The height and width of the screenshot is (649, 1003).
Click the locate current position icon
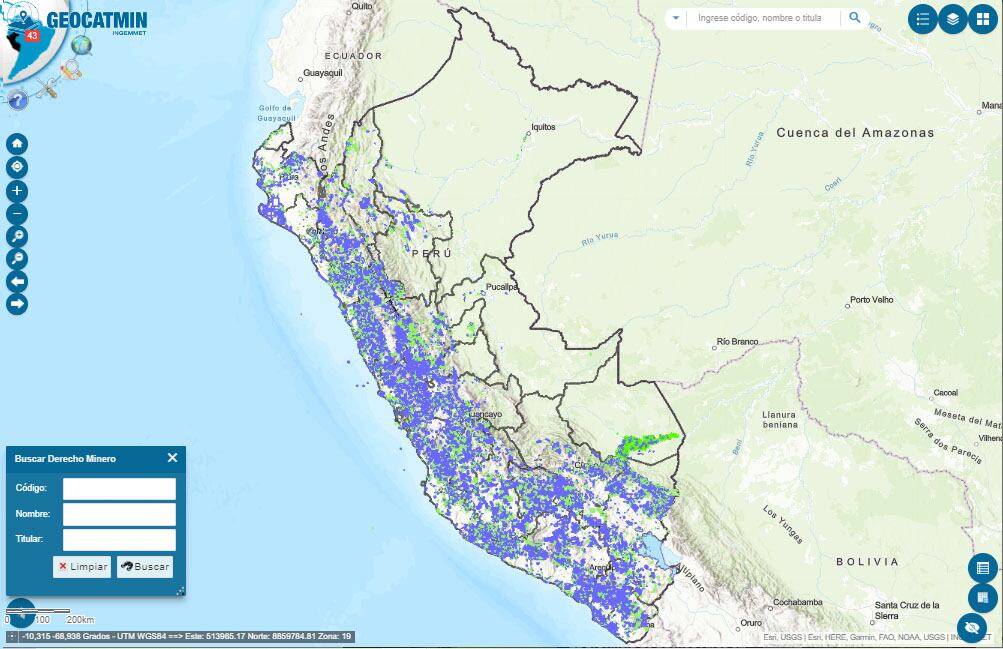coord(16,167)
